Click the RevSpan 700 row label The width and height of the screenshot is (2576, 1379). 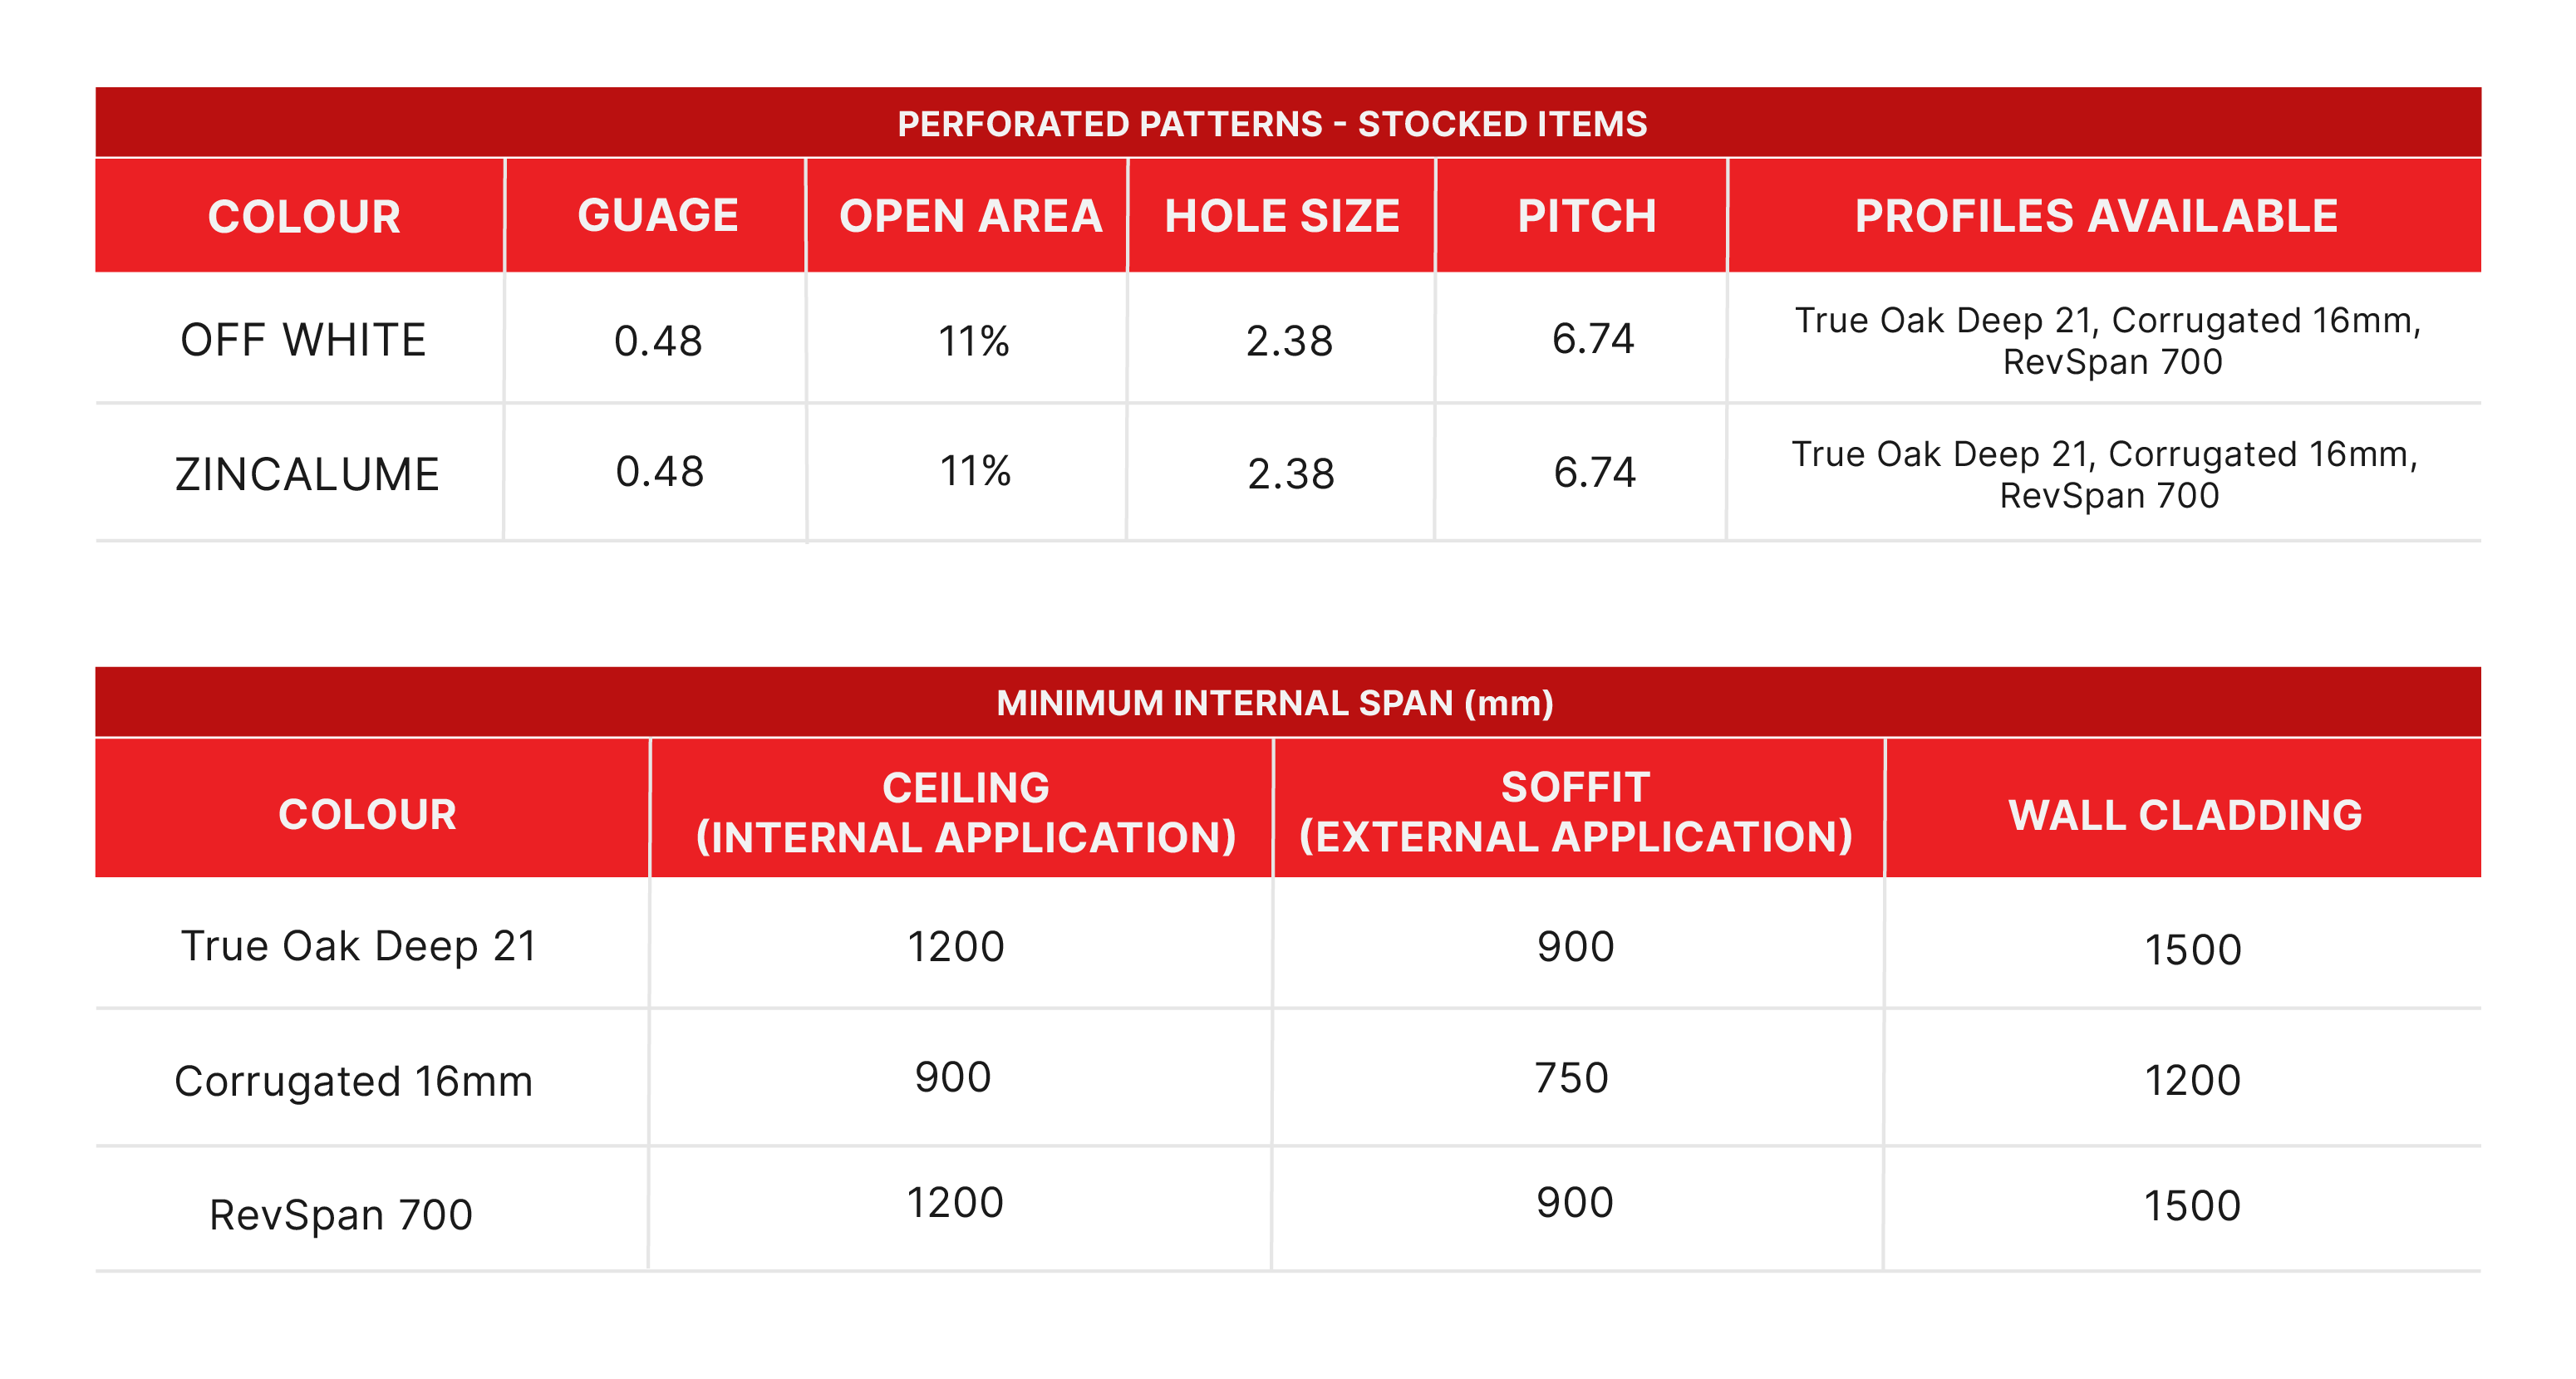click(x=340, y=1214)
